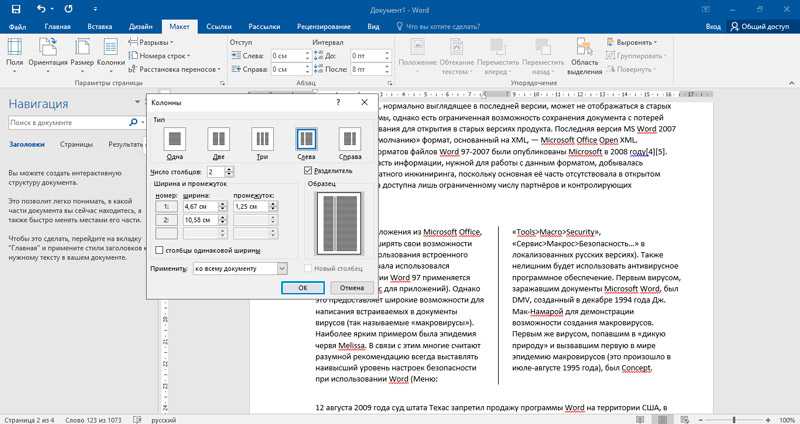Click the Вход sign-in link
Image resolution: width=800 pixels, height=424 pixels.
tap(713, 27)
